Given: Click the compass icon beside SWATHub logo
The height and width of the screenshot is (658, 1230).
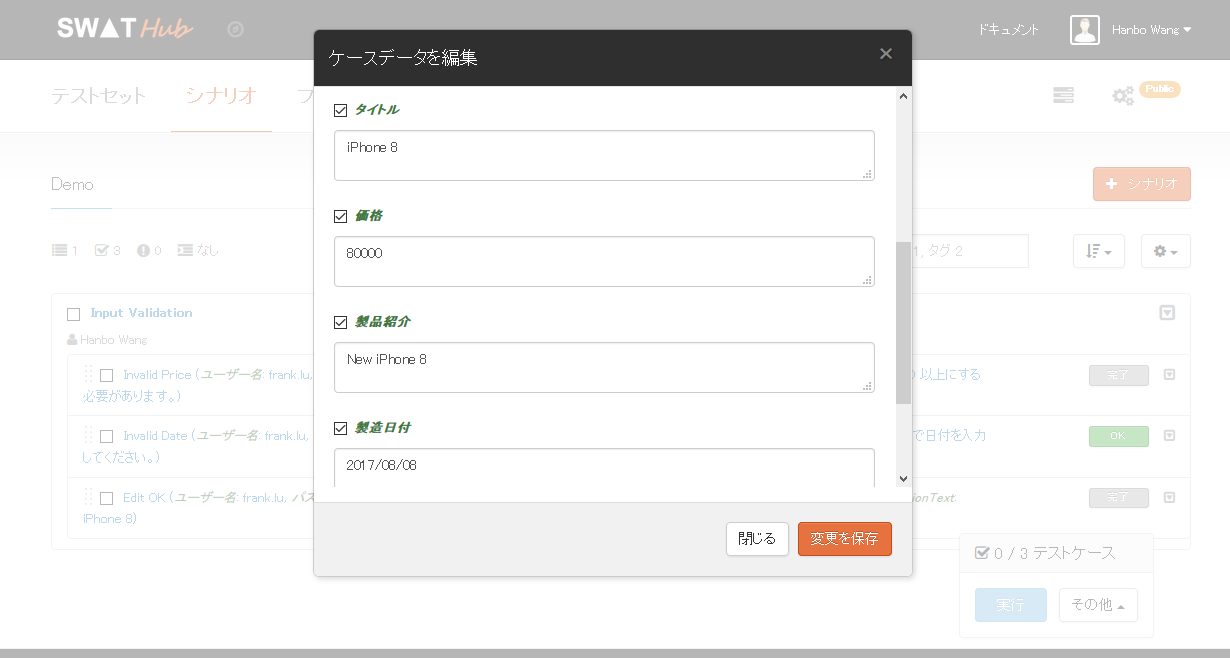Looking at the screenshot, I should (235, 30).
